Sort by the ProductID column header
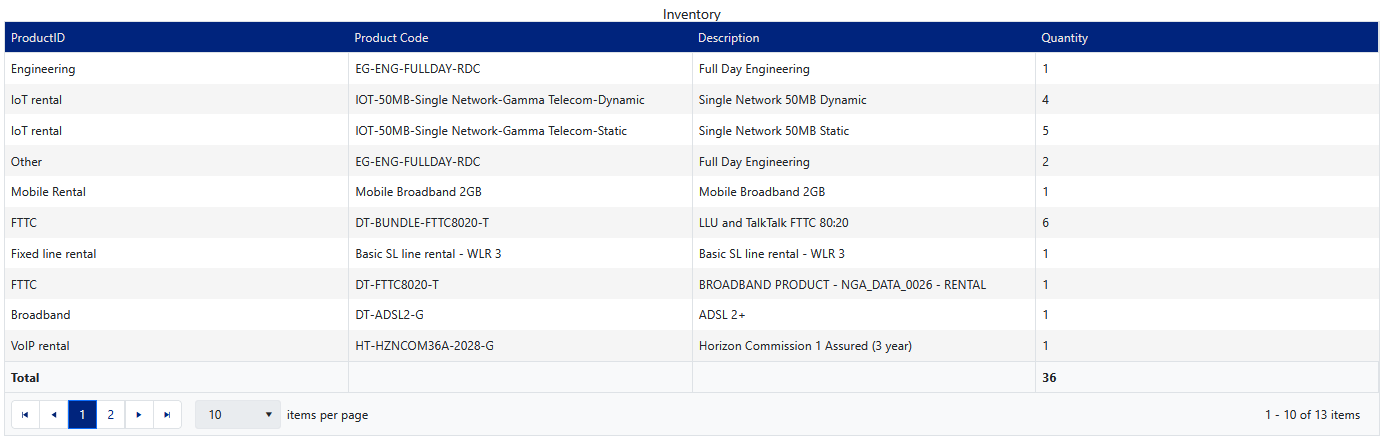Viewport: 1384px width, 442px height. (x=38, y=38)
